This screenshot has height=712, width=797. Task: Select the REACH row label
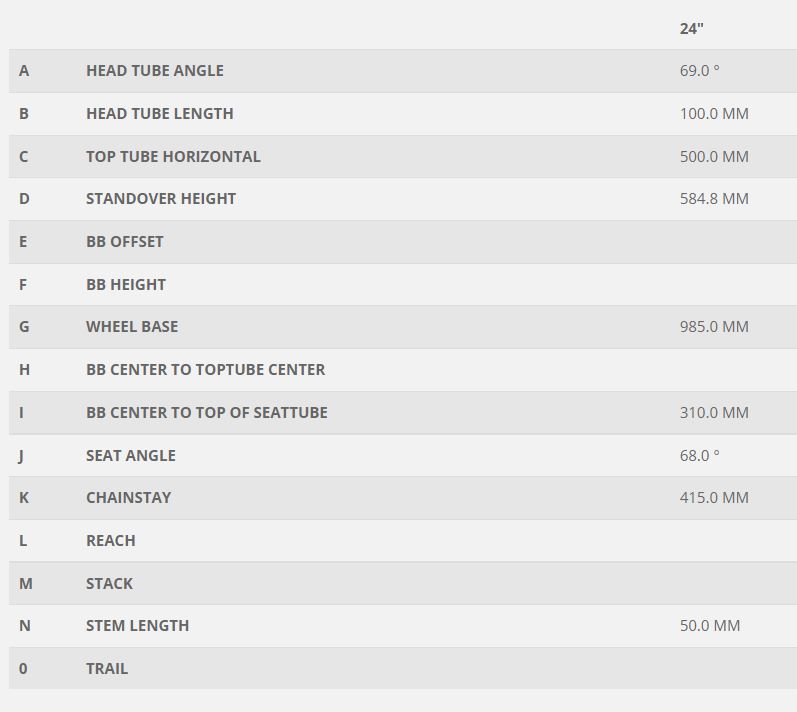[x=111, y=541]
